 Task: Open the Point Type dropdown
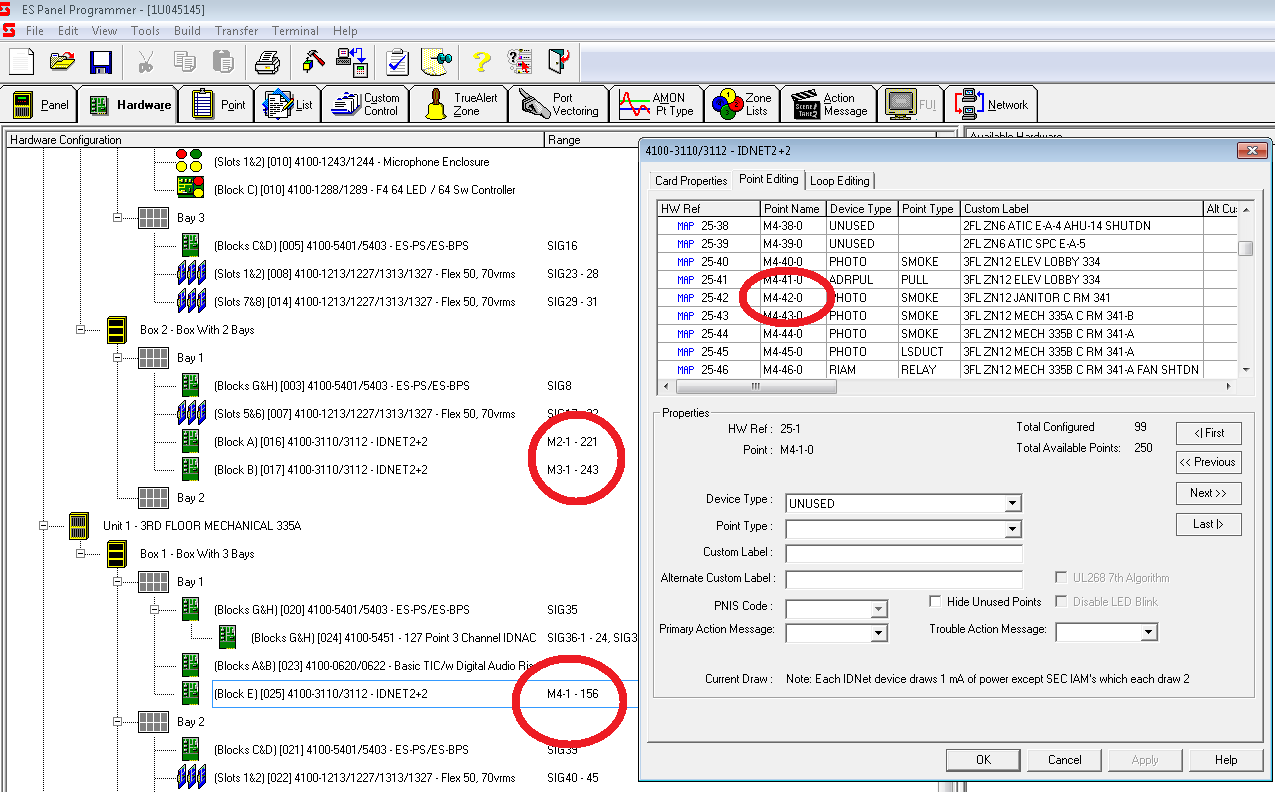click(x=1013, y=529)
